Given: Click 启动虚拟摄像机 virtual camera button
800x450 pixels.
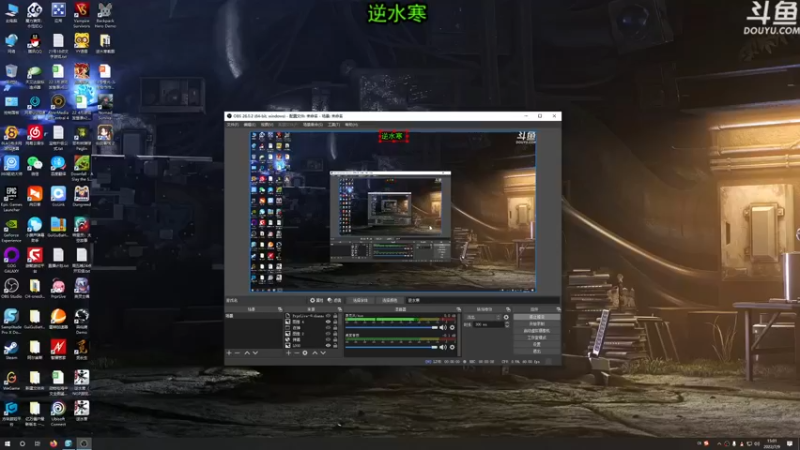Looking at the screenshot, I should [537, 330].
